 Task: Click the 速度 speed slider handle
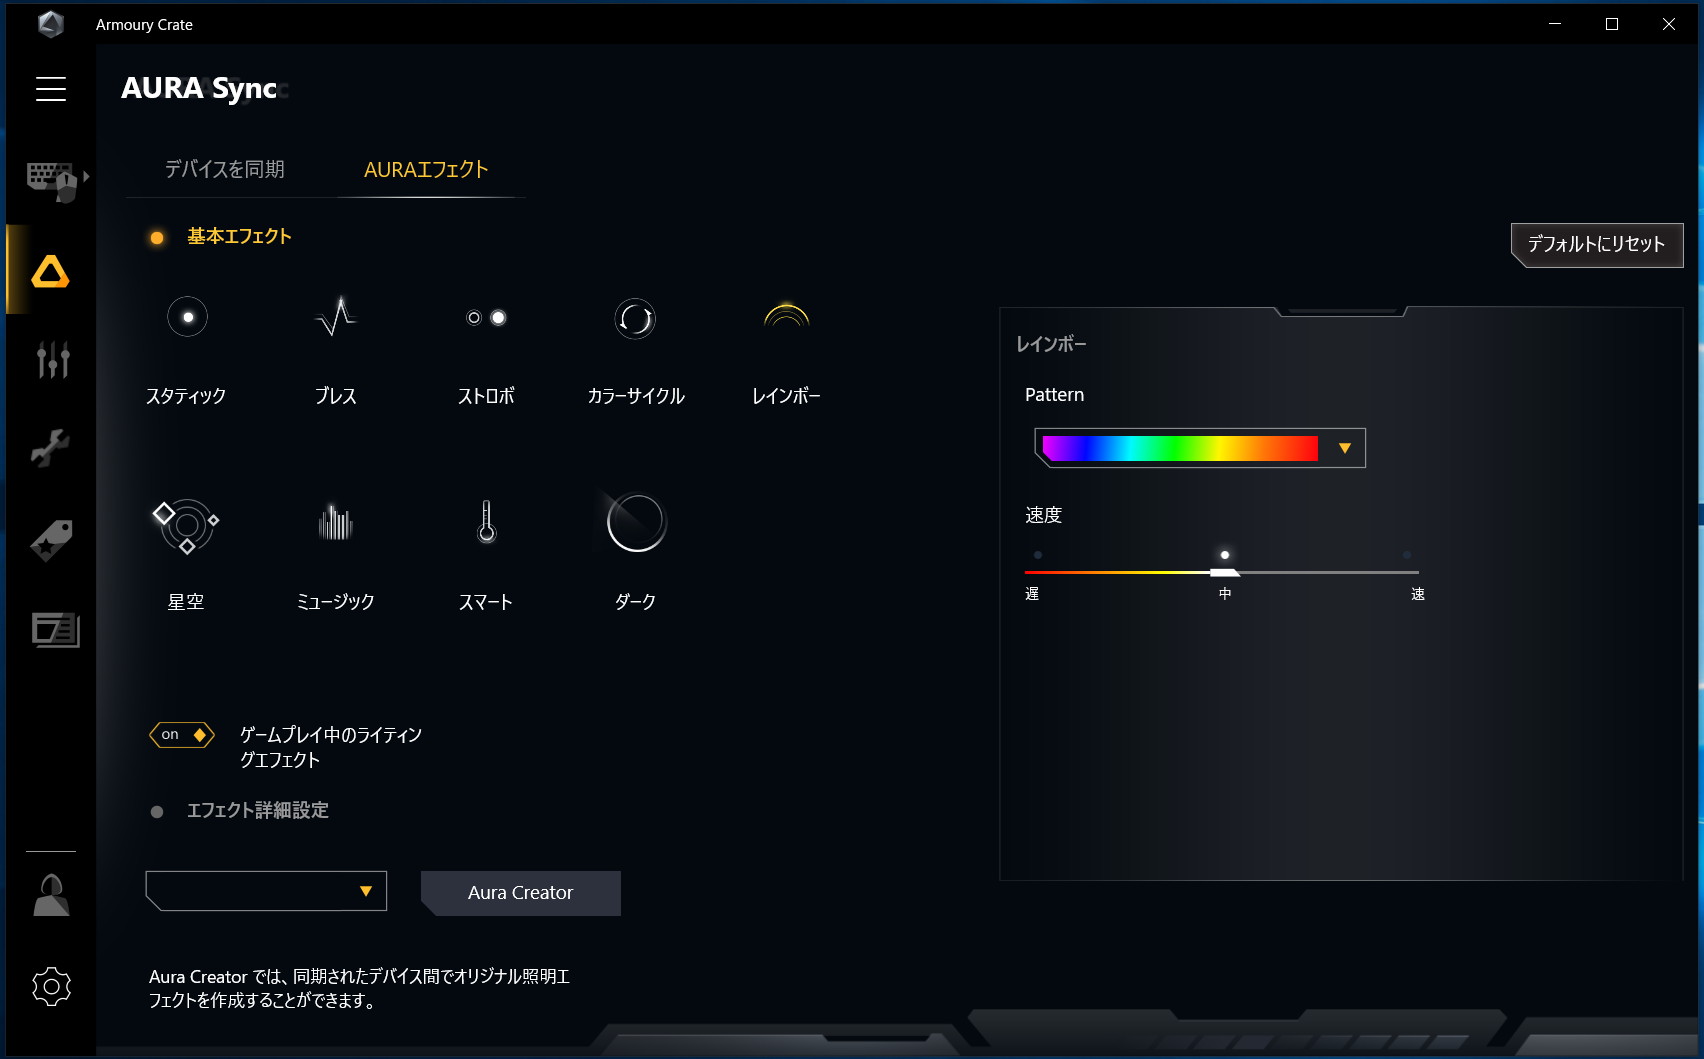1225,572
